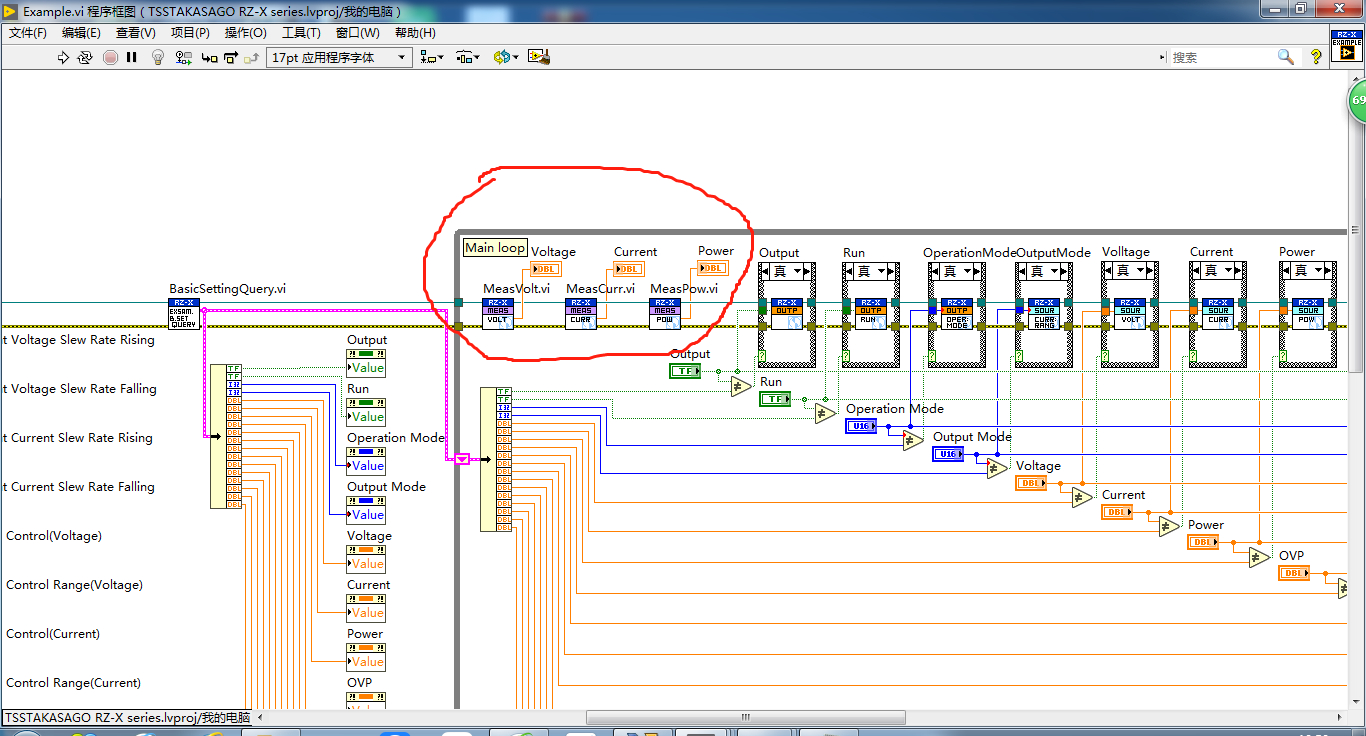Open the context help question mark
1366x736 pixels.
[x=1316, y=58]
